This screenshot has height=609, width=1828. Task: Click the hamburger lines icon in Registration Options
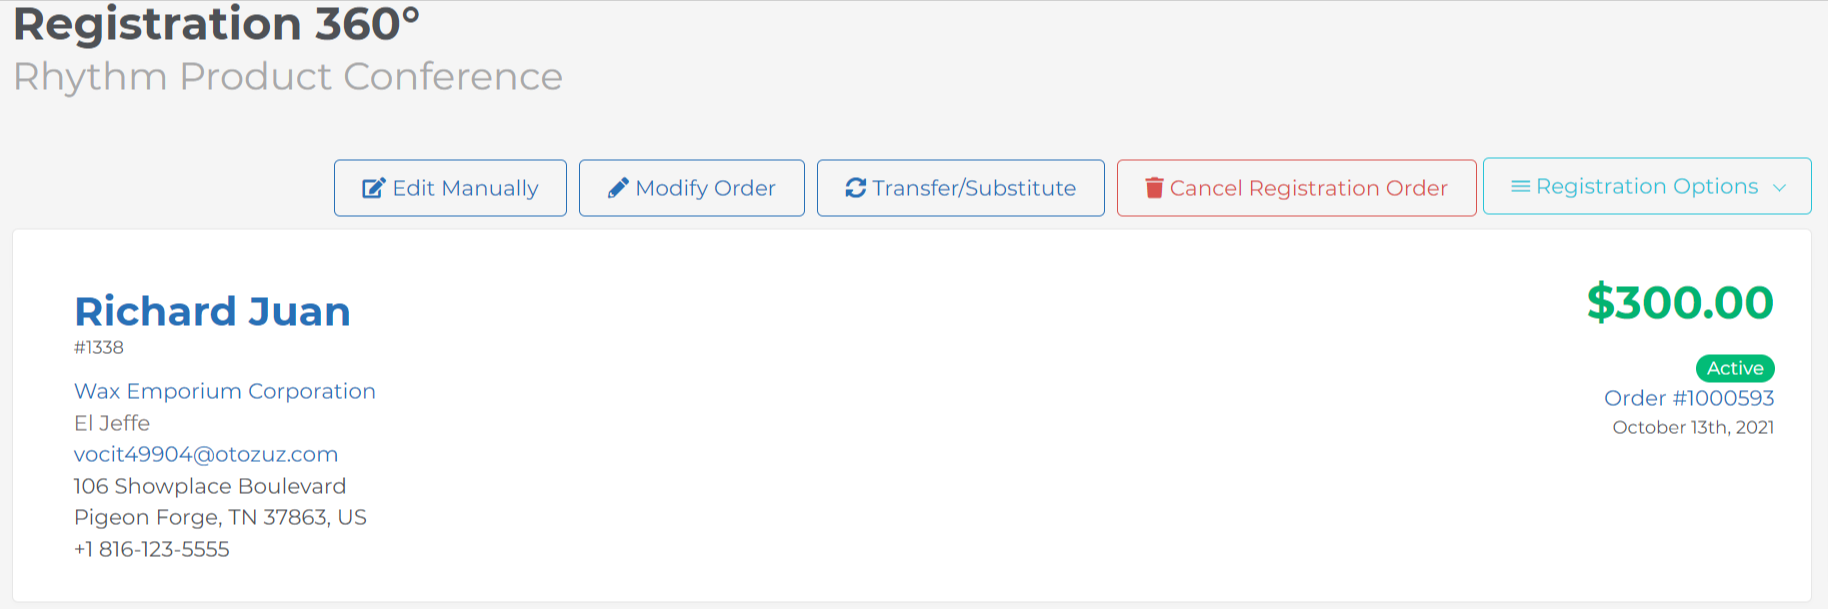[x=1520, y=186]
